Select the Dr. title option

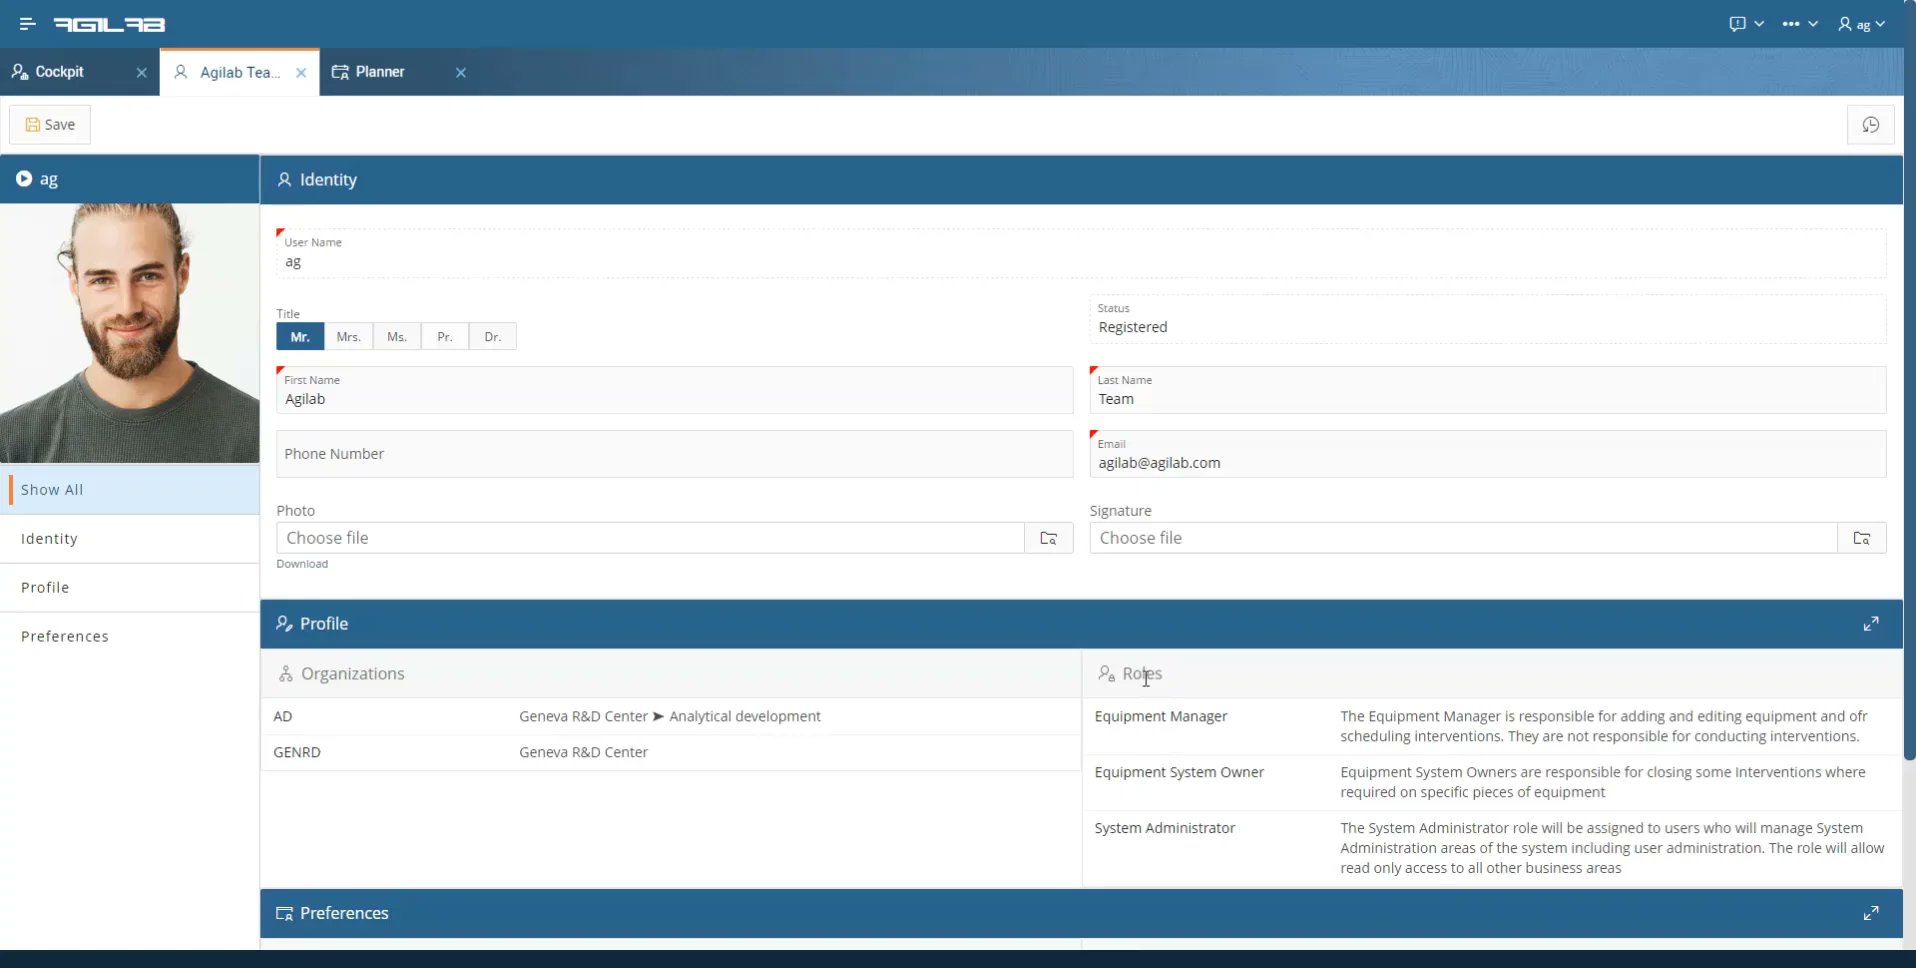click(491, 336)
